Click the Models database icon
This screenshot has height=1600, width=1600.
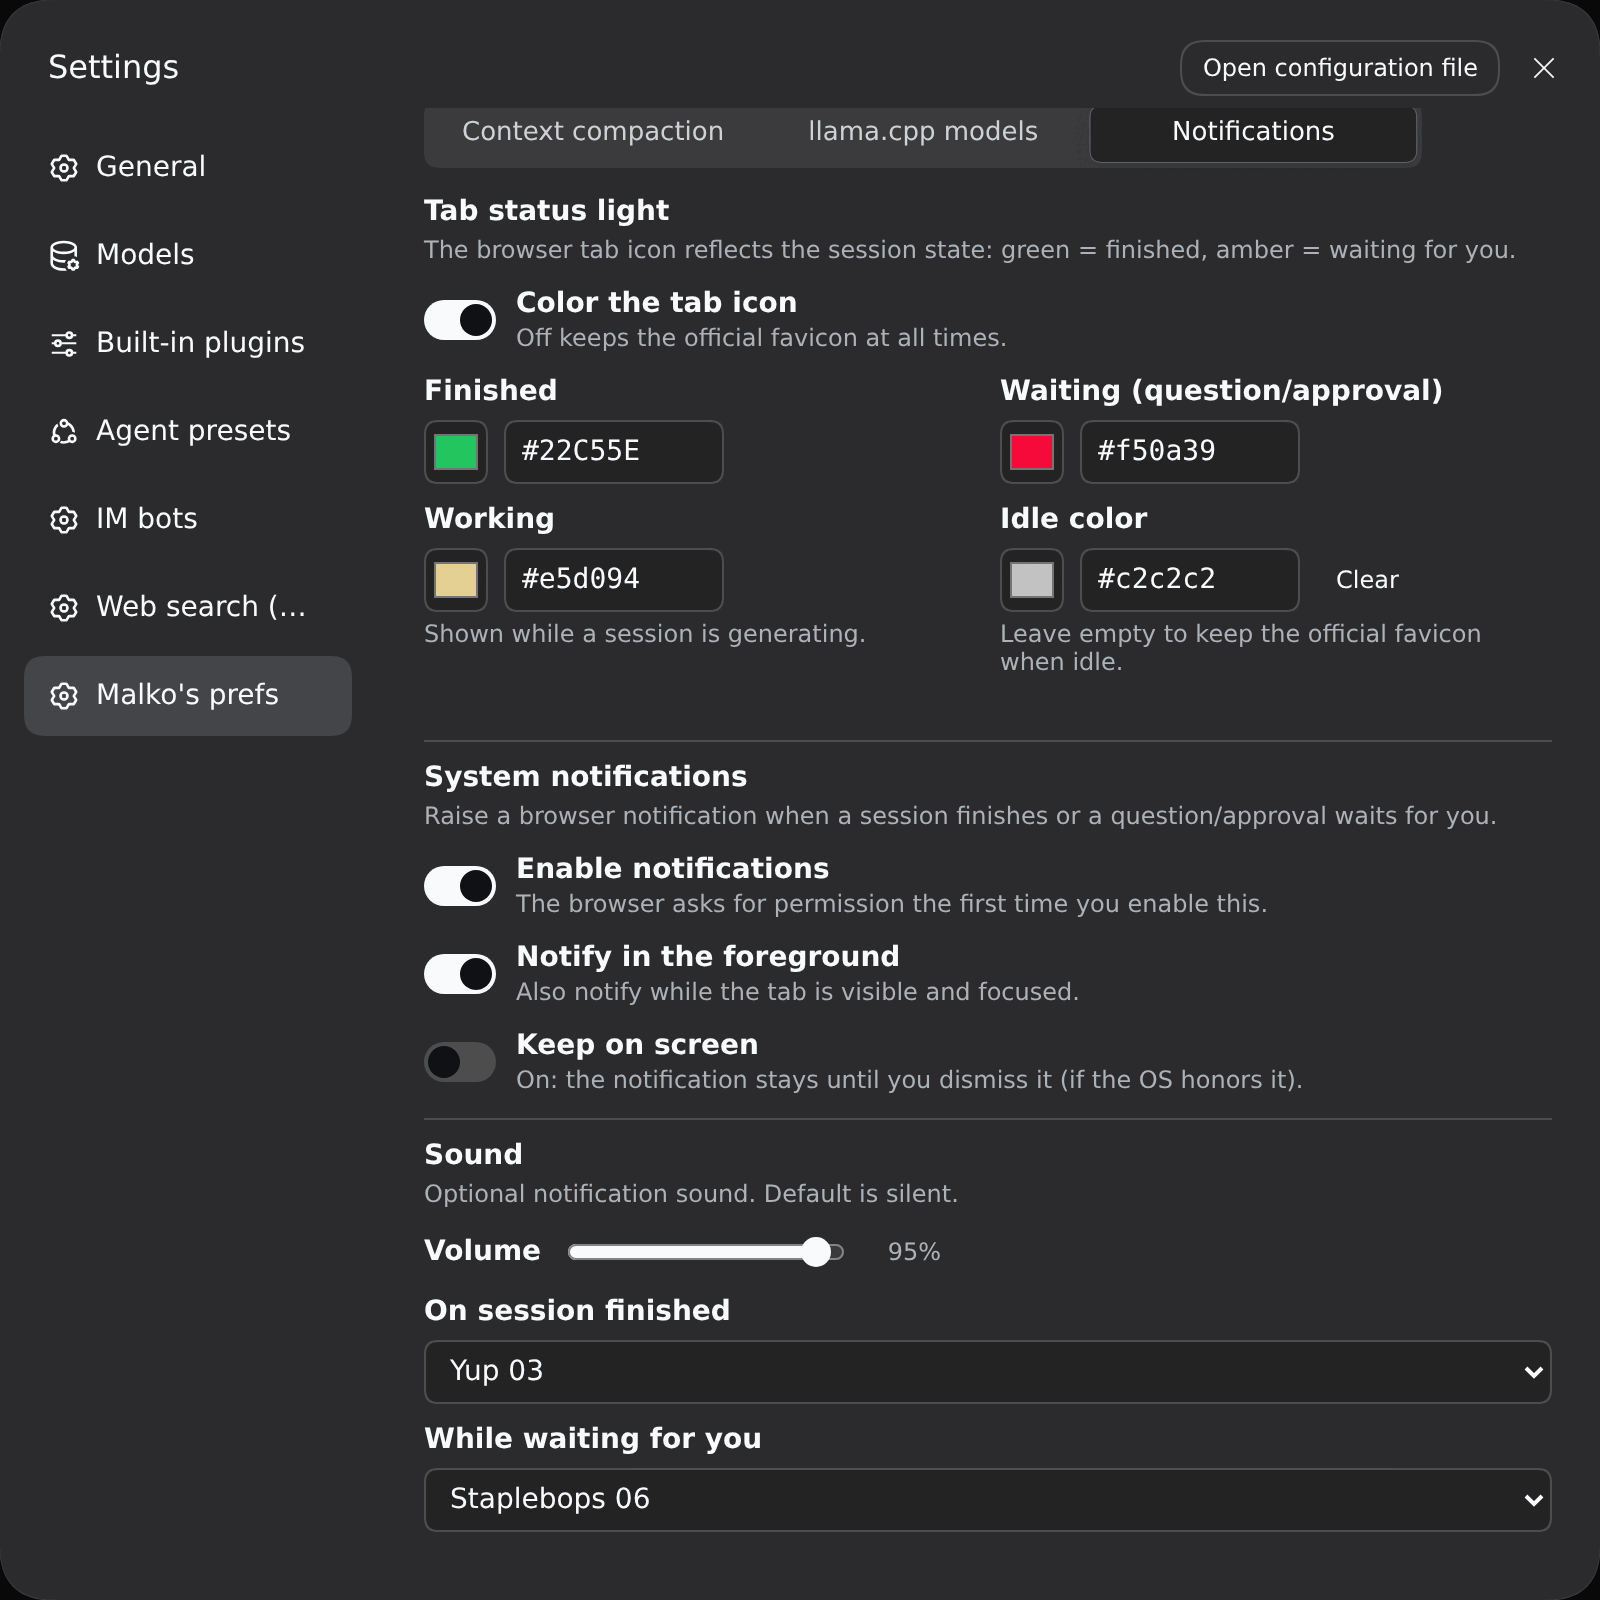(64, 255)
